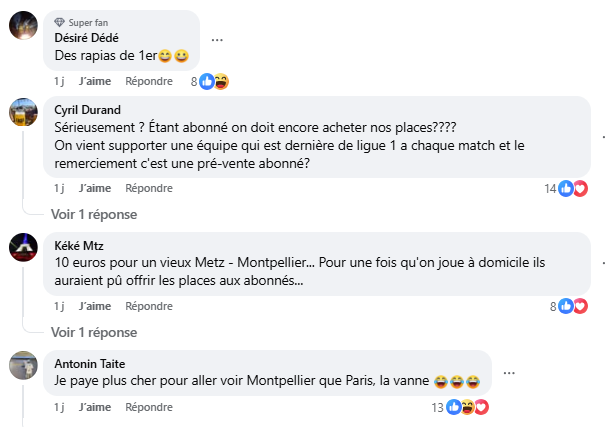Viewport: 605px width, 427px height.
Task: Click Cyril Durand's avatar image
Action: click(24, 111)
